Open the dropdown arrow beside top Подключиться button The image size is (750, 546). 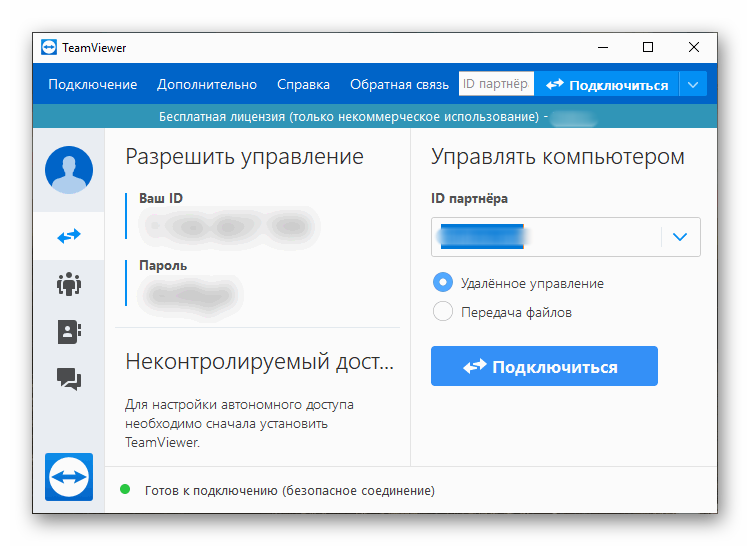click(693, 85)
